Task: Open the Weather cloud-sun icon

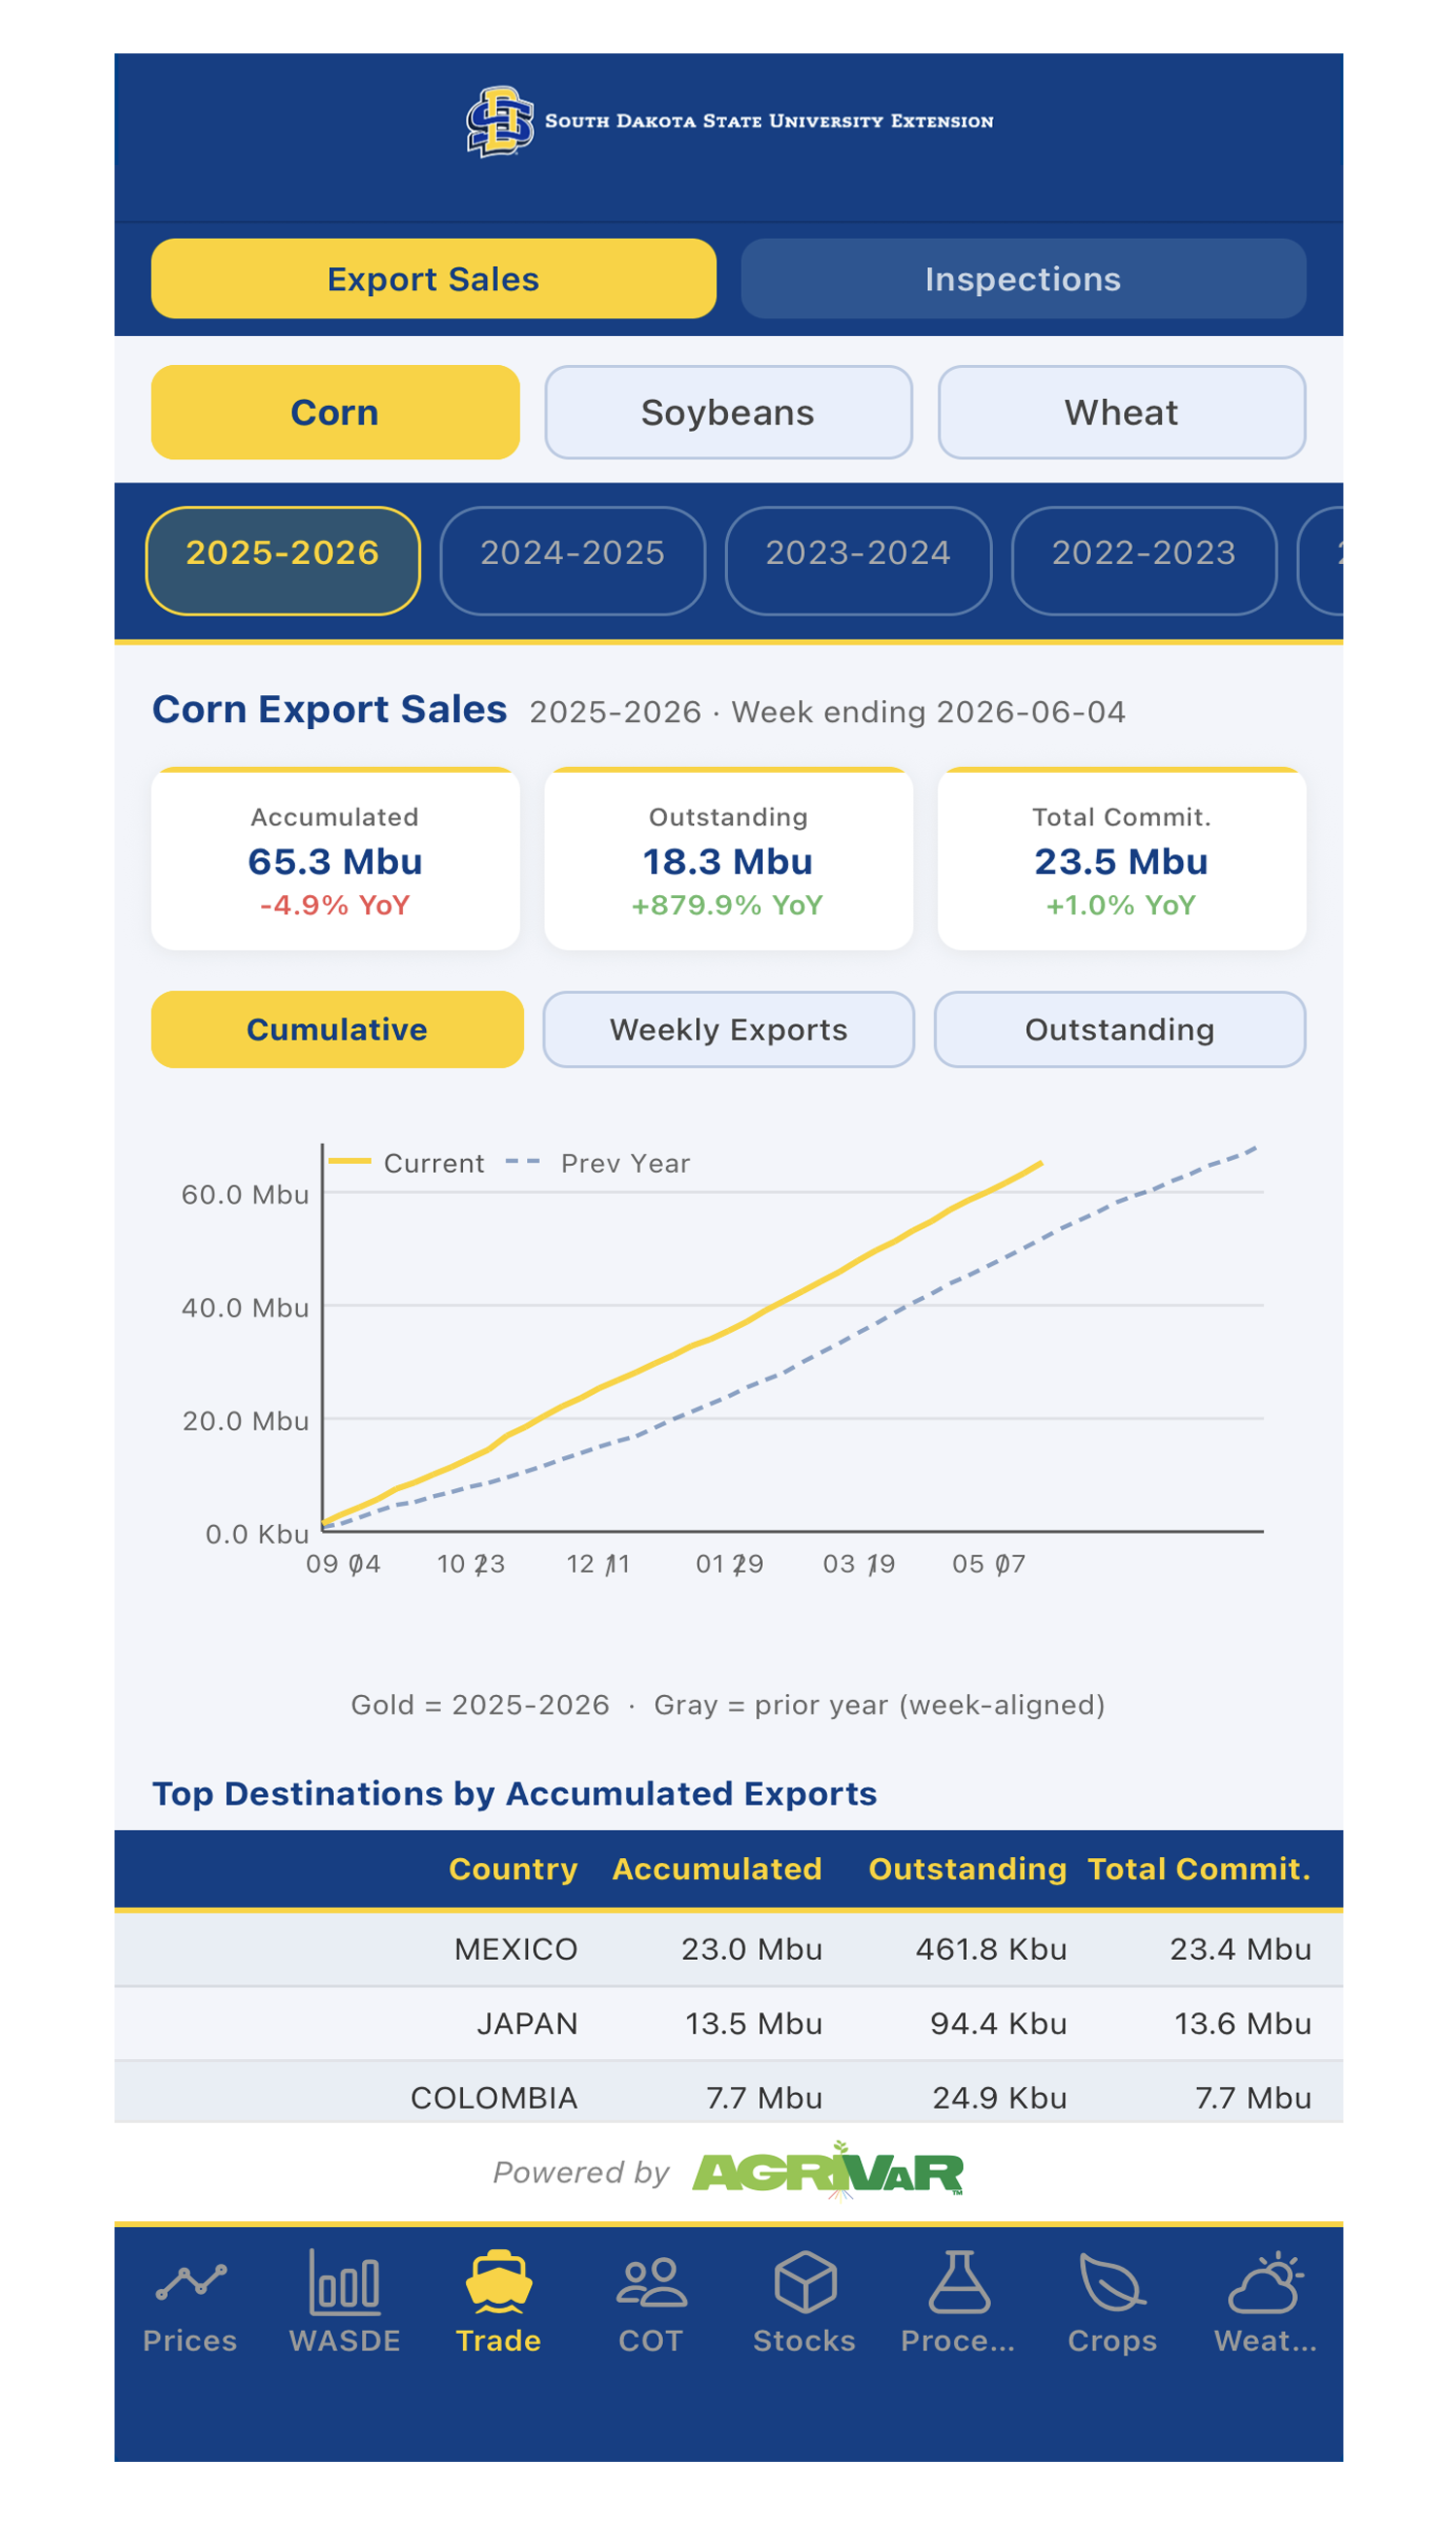Action: point(1266,2282)
